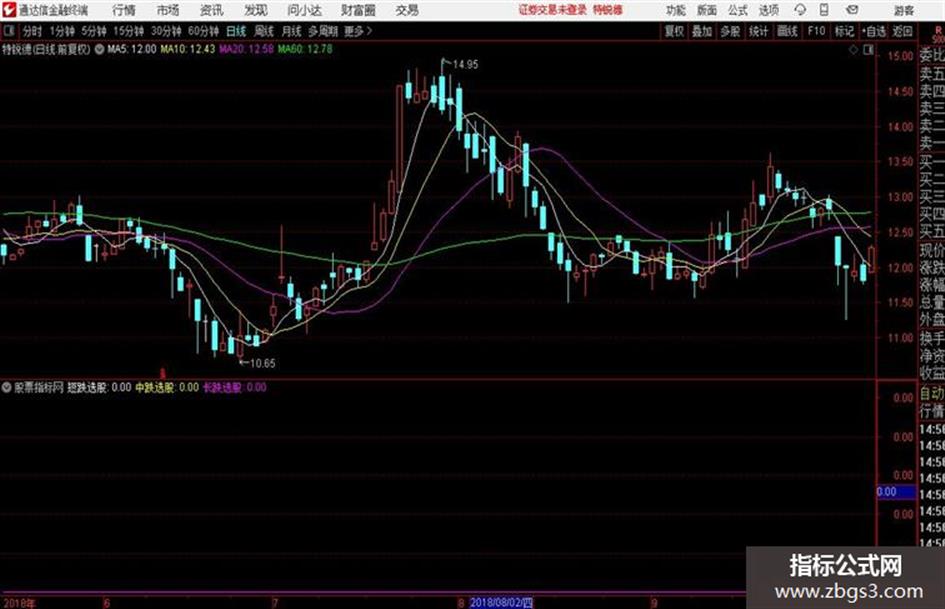Open the 交易 menu
Image resolution: width=945 pixels, height=609 pixels.
click(x=407, y=10)
